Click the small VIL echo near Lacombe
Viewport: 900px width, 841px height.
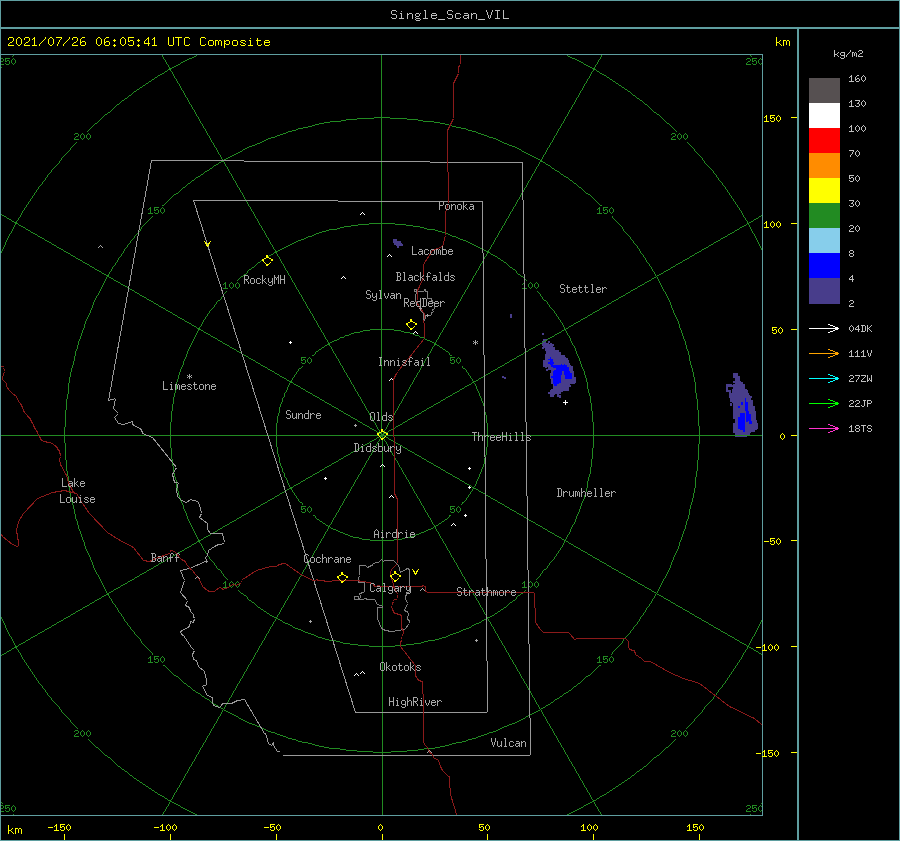397,243
